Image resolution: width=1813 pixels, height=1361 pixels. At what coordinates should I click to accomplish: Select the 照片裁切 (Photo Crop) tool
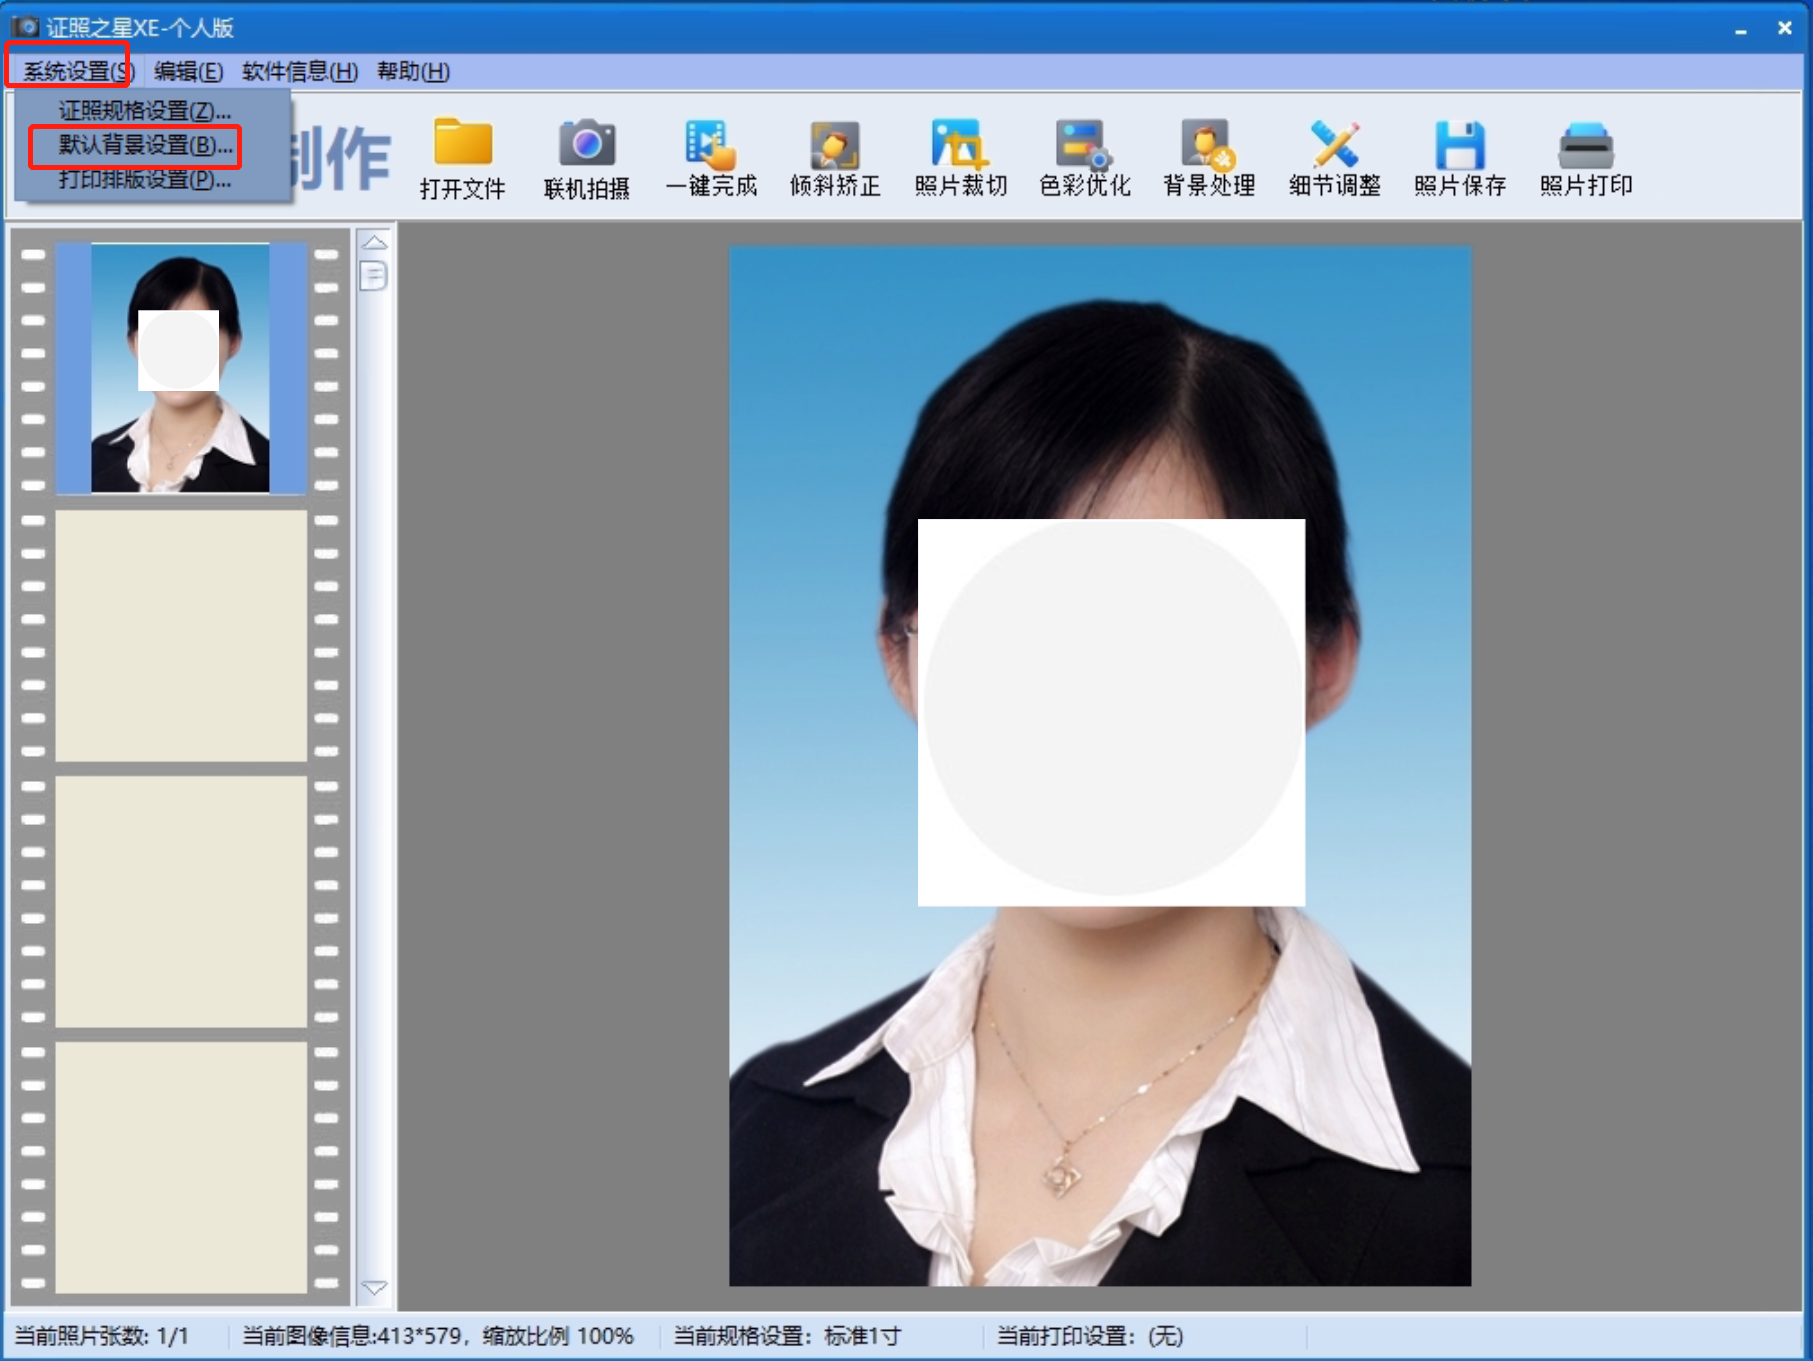[959, 158]
